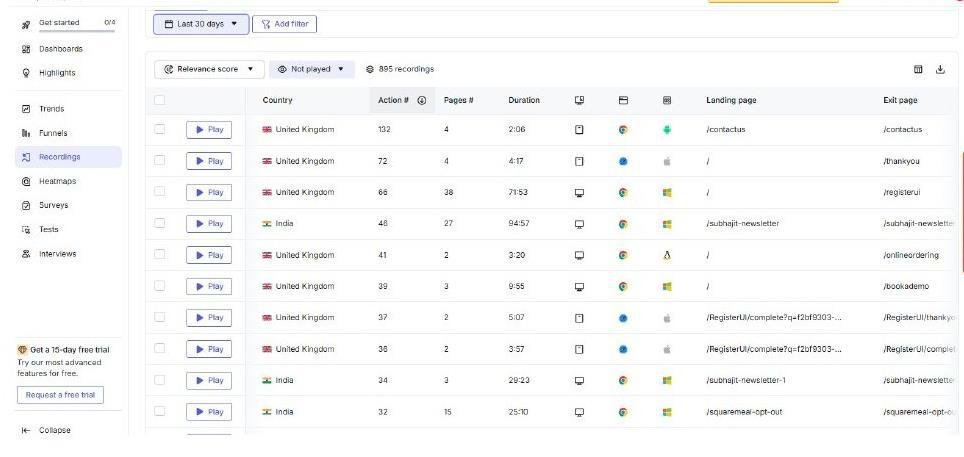Screen dimensions: 964x457
Task: Click the browser column header icon
Action: point(623,100)
